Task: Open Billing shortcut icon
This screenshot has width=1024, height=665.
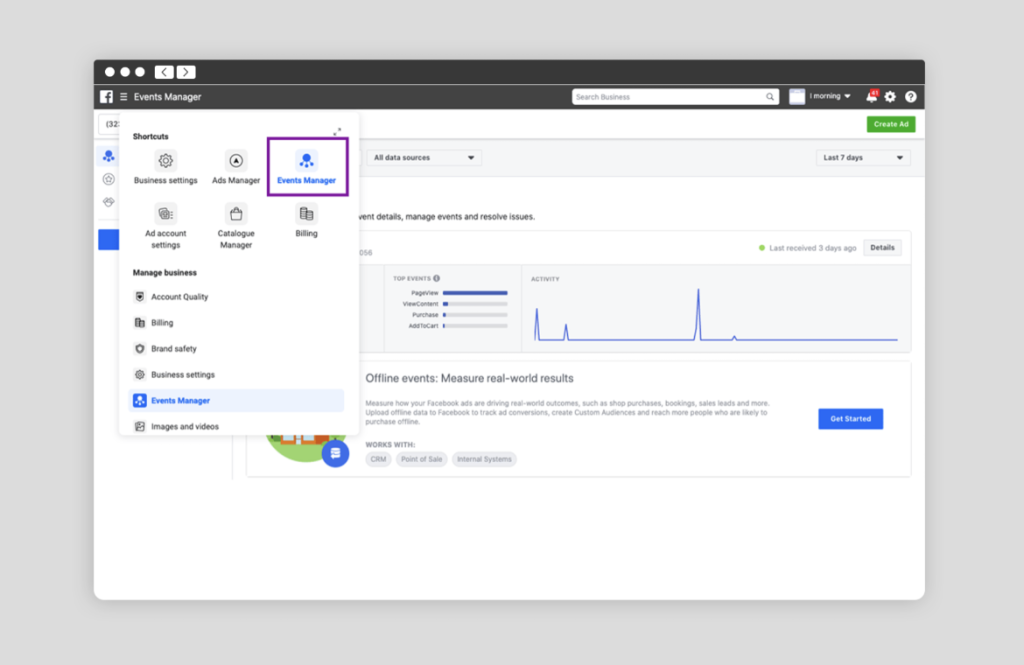Action: pyautogui.click(x=306, y=213)
